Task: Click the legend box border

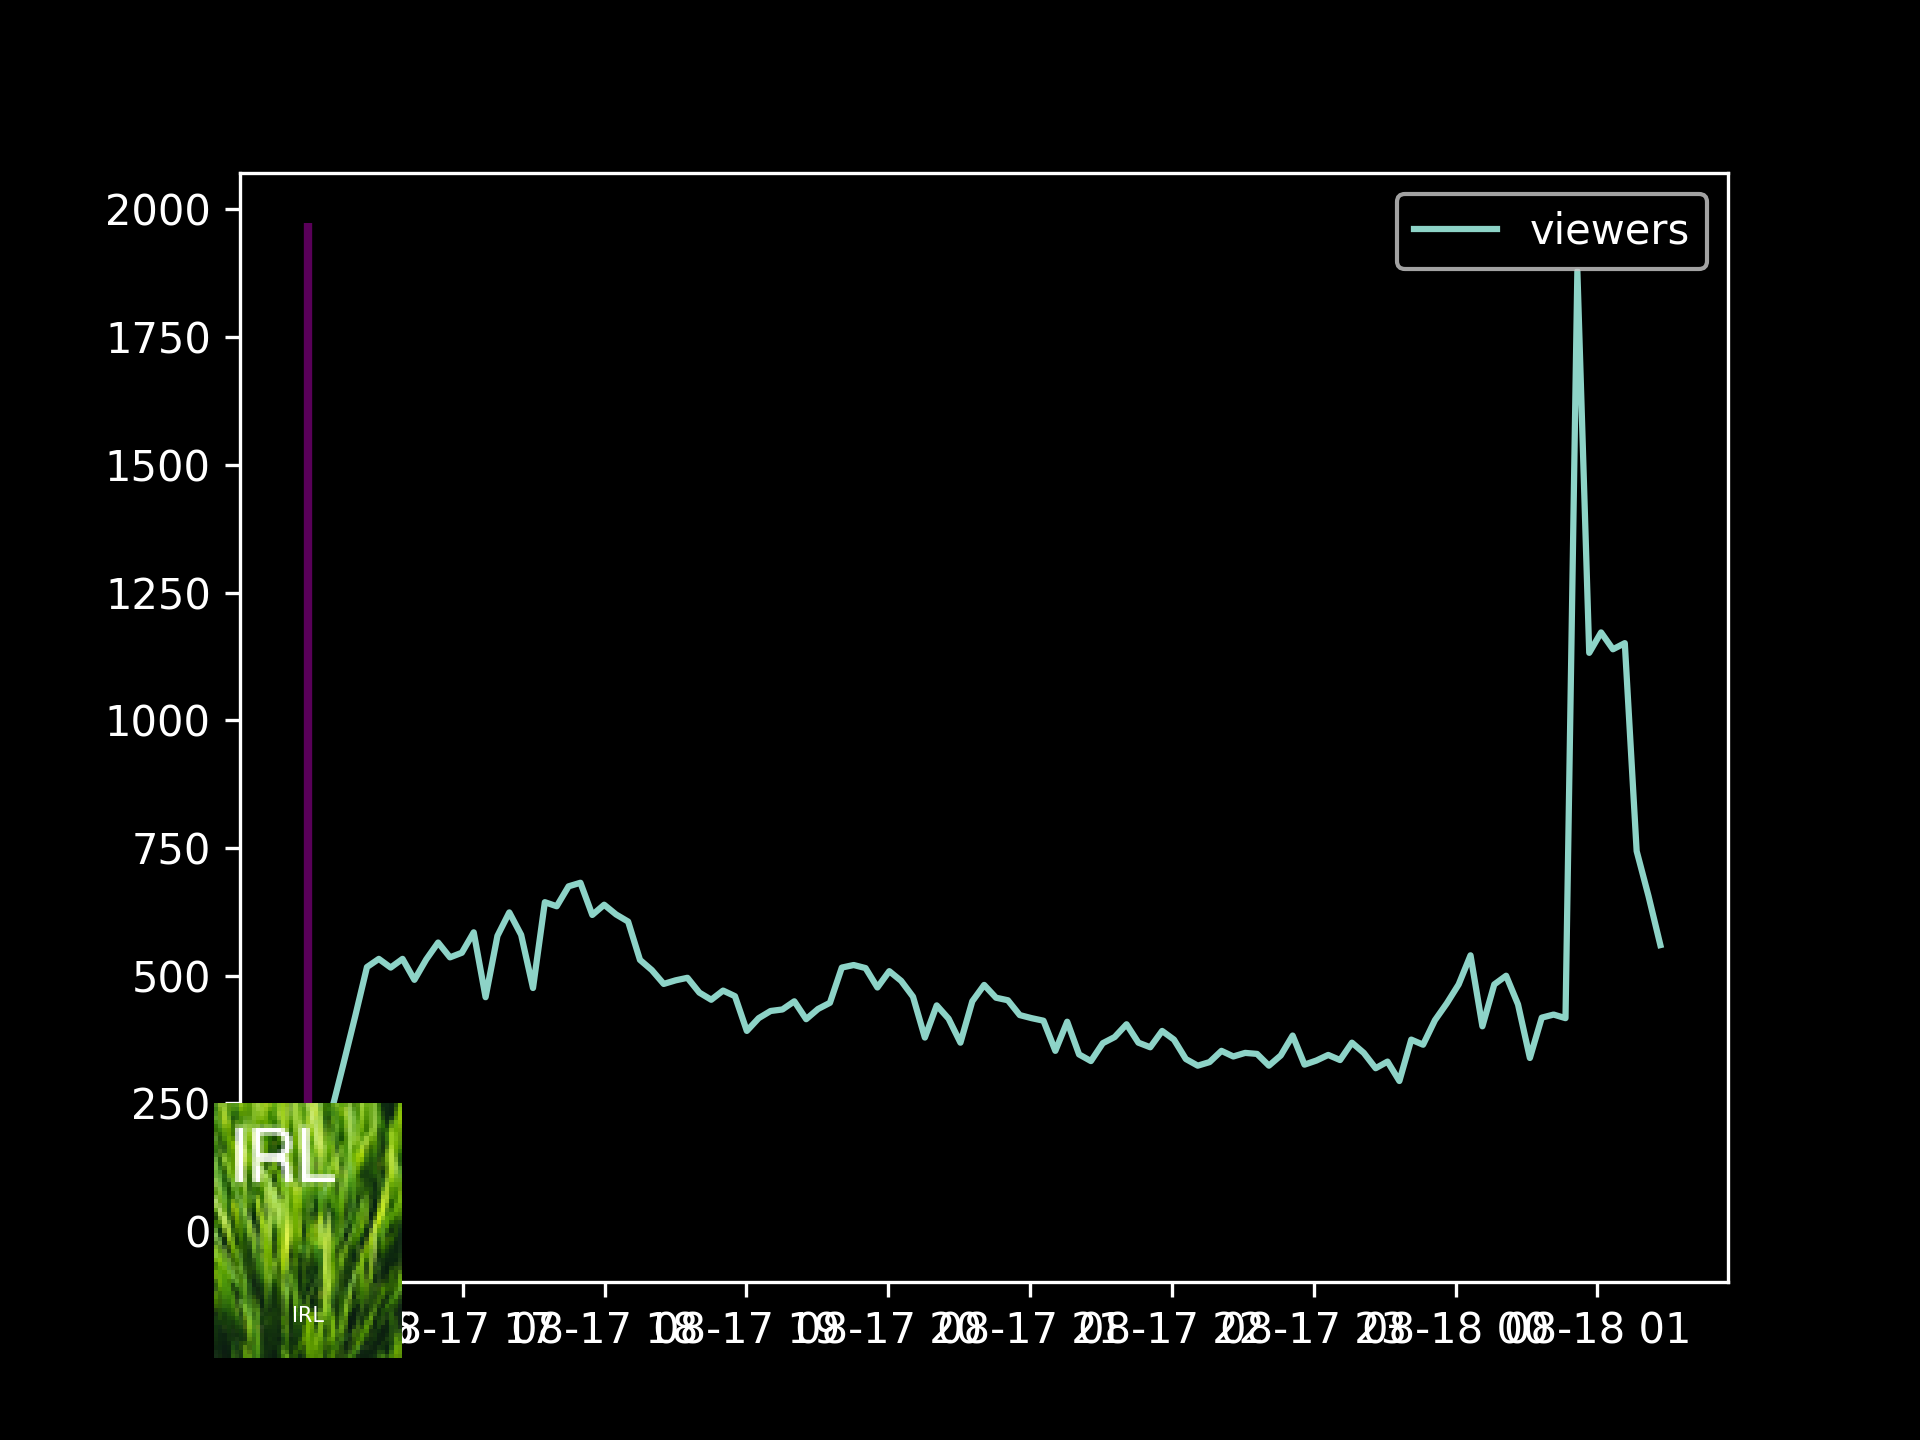Action: 1550,195
